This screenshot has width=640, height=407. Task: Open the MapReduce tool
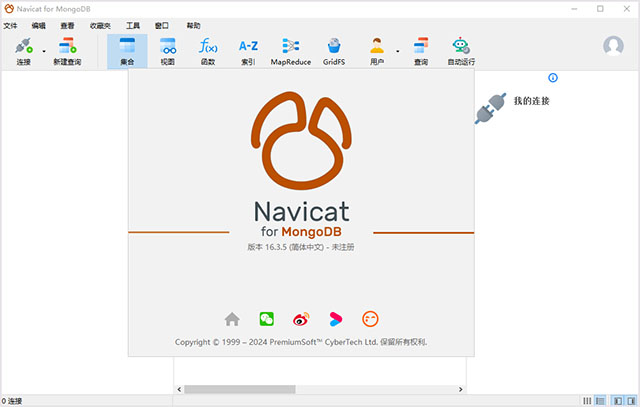291,50
